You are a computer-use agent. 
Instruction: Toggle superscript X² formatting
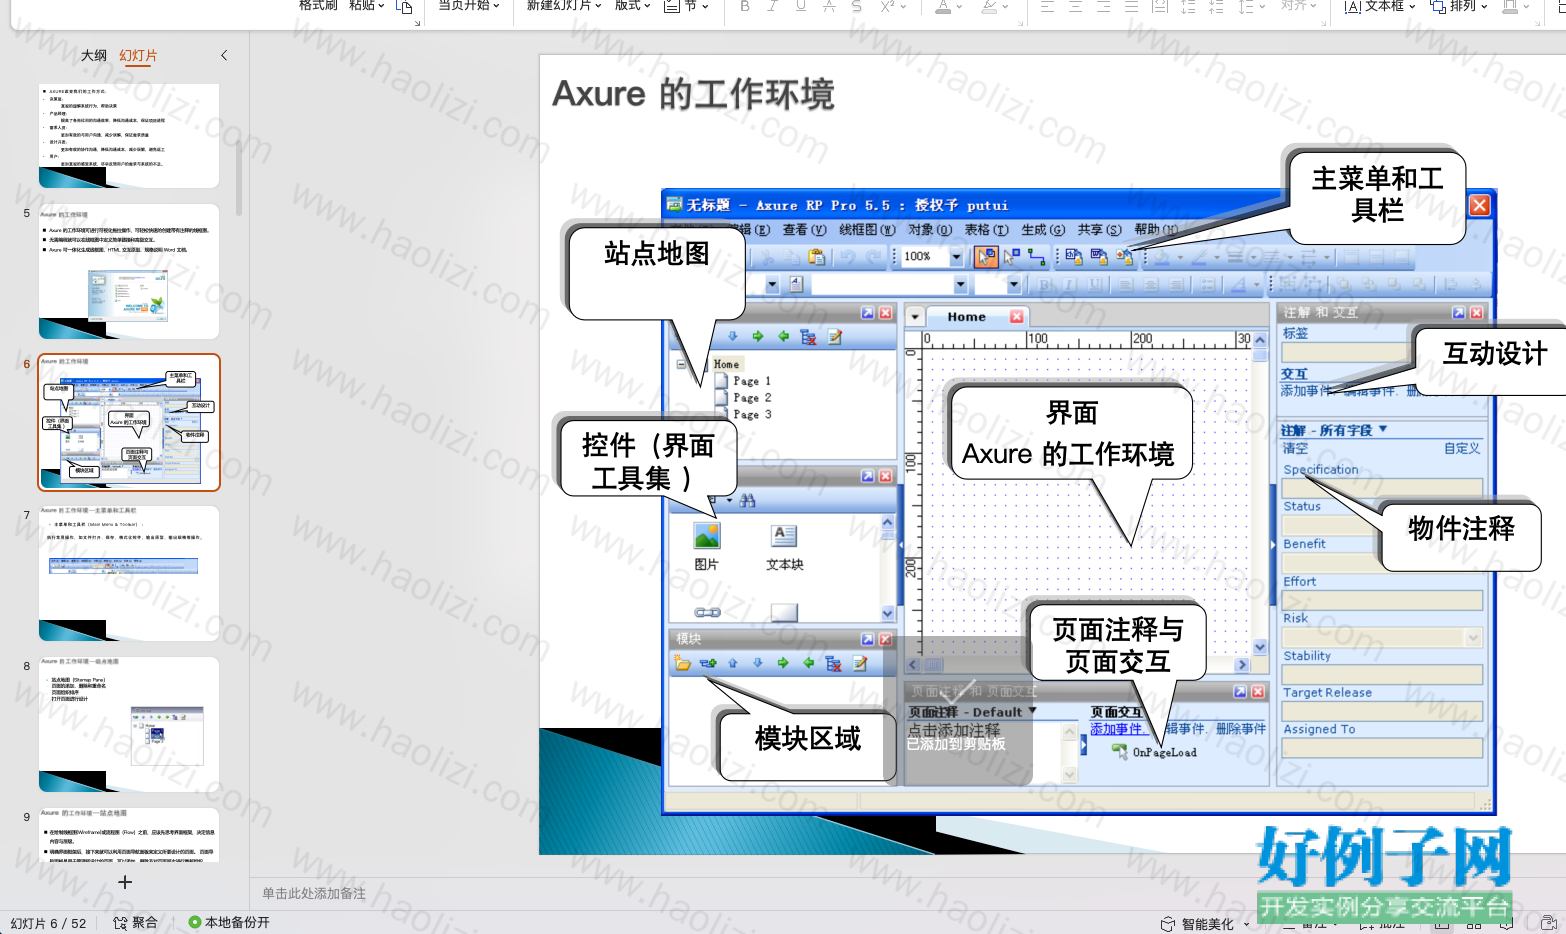(x=886, y=6)
